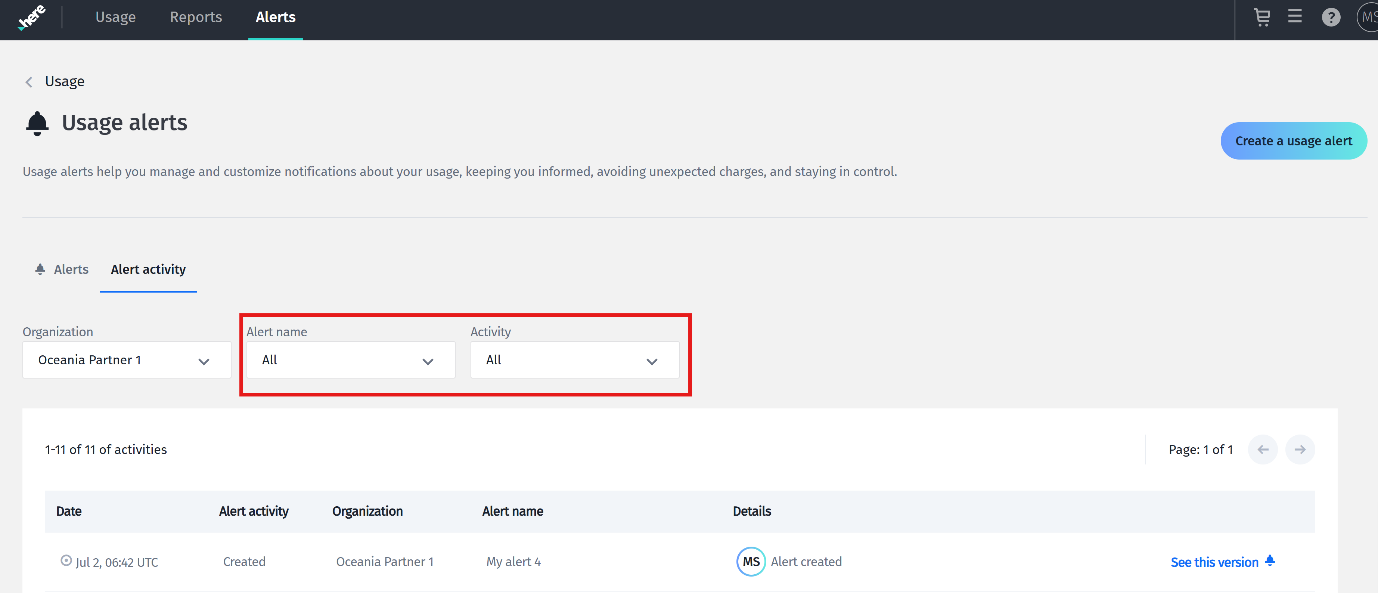Click the bell icon beside Usage alerts
Image resolution: width=1378 pixels, height=593 pixels.
(x=38, y=124)
